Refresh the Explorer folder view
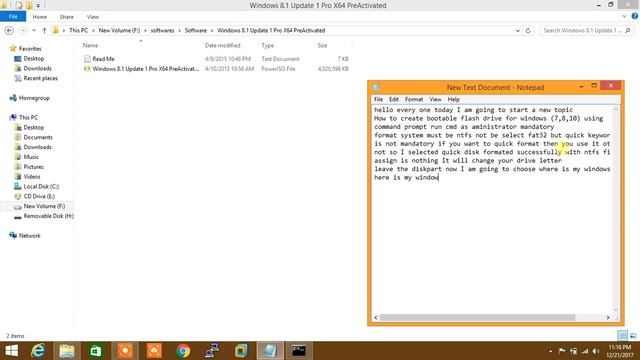 click(528, 31)
